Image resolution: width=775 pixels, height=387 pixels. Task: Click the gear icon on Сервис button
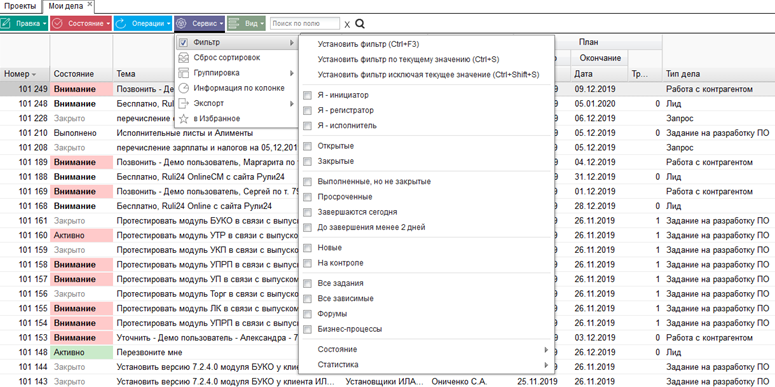tap(181, 23)
